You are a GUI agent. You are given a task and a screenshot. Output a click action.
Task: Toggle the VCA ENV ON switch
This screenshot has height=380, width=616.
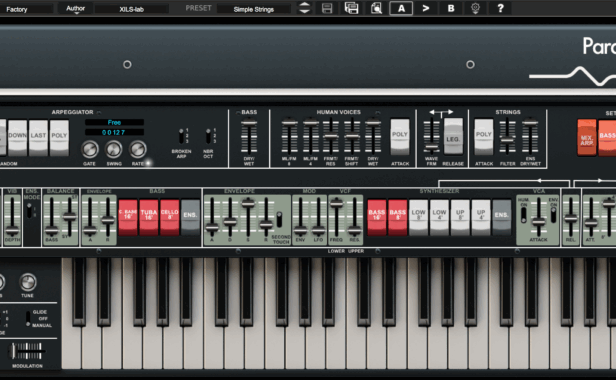click(553, 215)
